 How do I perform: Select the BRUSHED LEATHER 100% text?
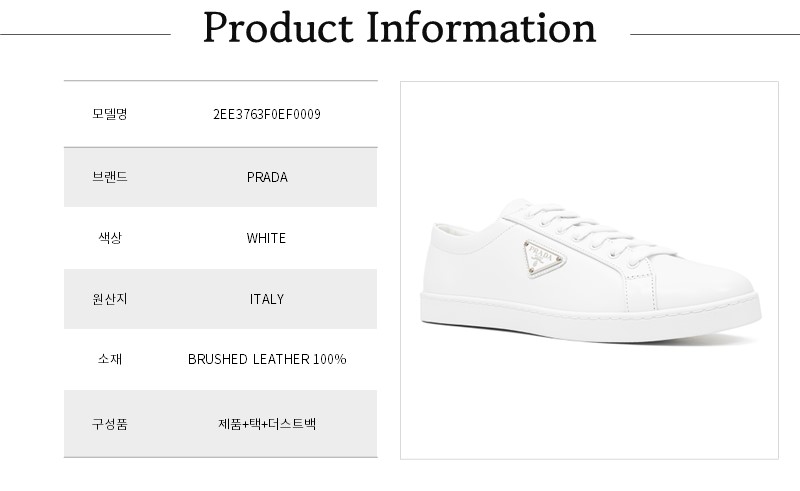[x=267, y=359]
